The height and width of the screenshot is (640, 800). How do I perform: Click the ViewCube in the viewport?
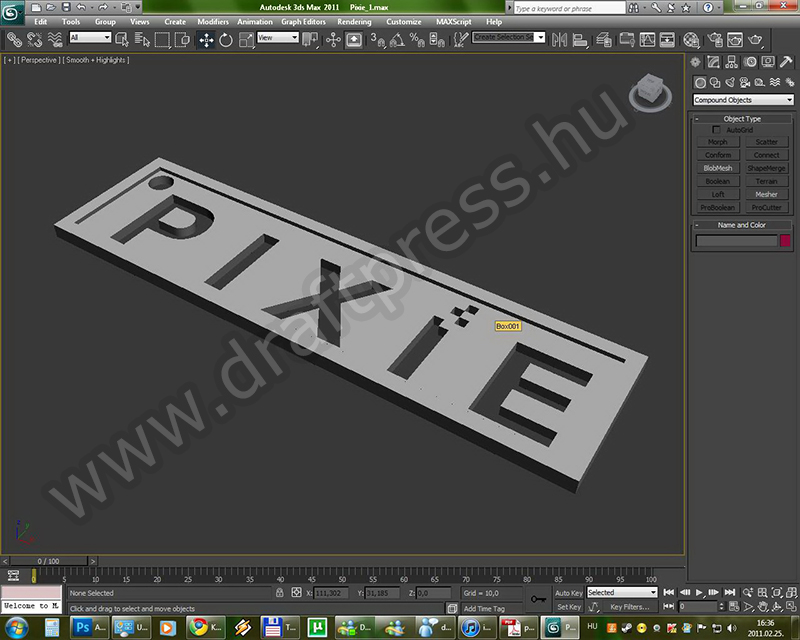651,92
